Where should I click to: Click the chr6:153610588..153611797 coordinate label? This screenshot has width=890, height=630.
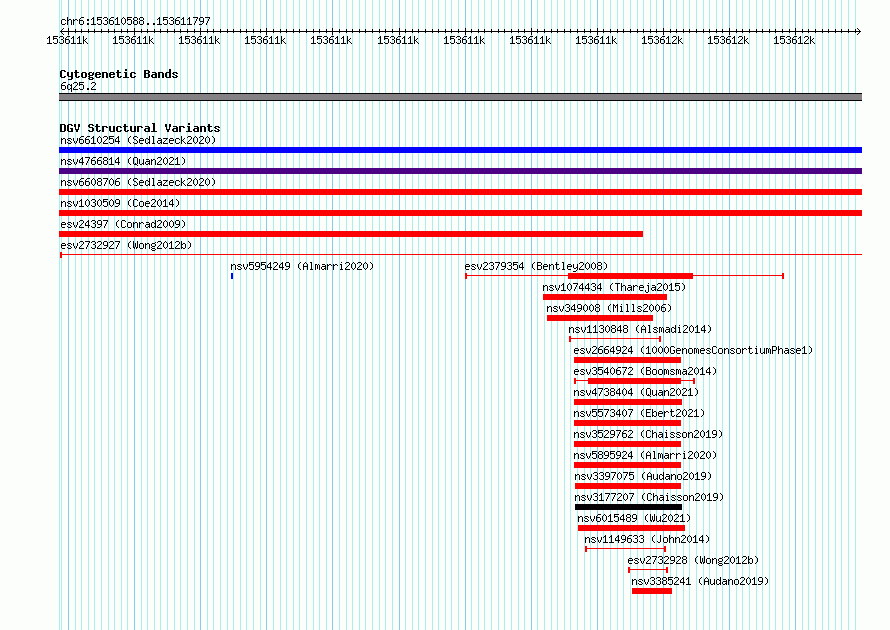pos(135,21)
